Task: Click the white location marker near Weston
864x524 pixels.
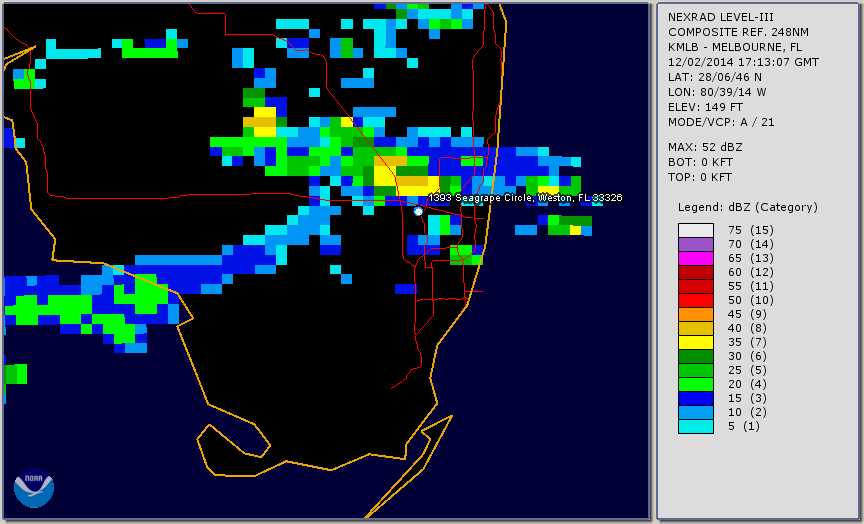Action: (418, 212)
